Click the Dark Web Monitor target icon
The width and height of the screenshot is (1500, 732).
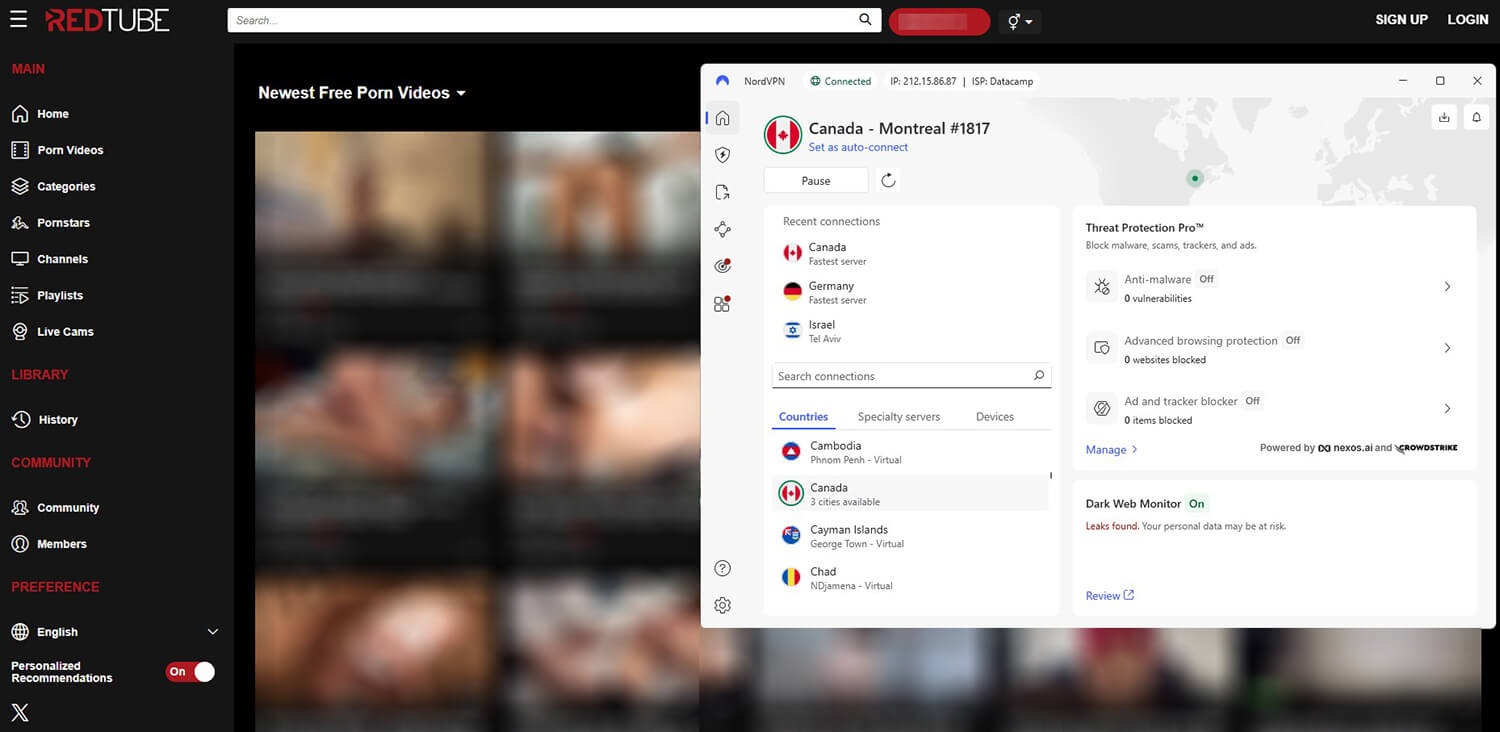click(x=722, y=265)
